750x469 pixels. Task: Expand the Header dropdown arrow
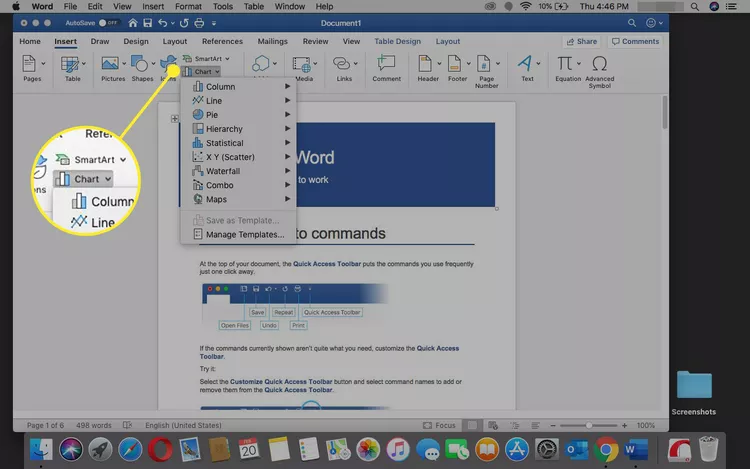tap(439, 64)
